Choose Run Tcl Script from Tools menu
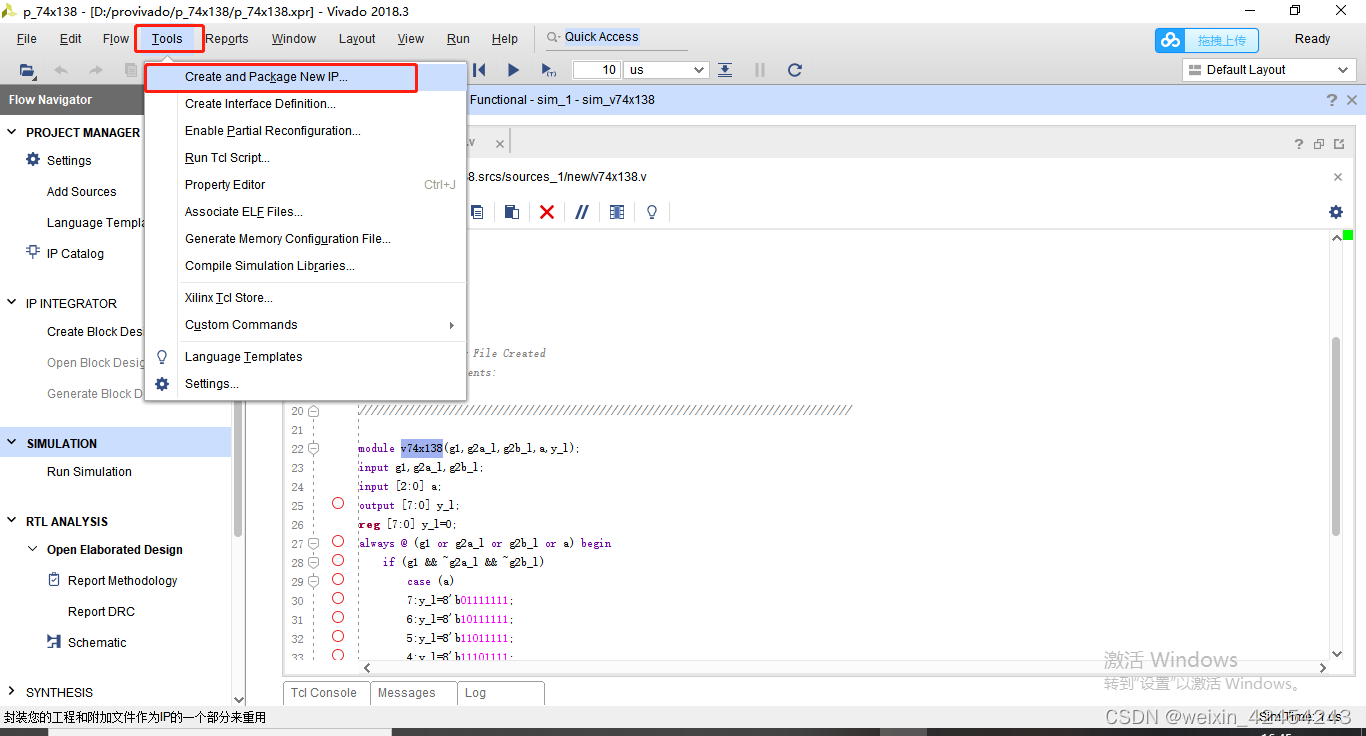The image size is (1366, 736). coord(305,158)
